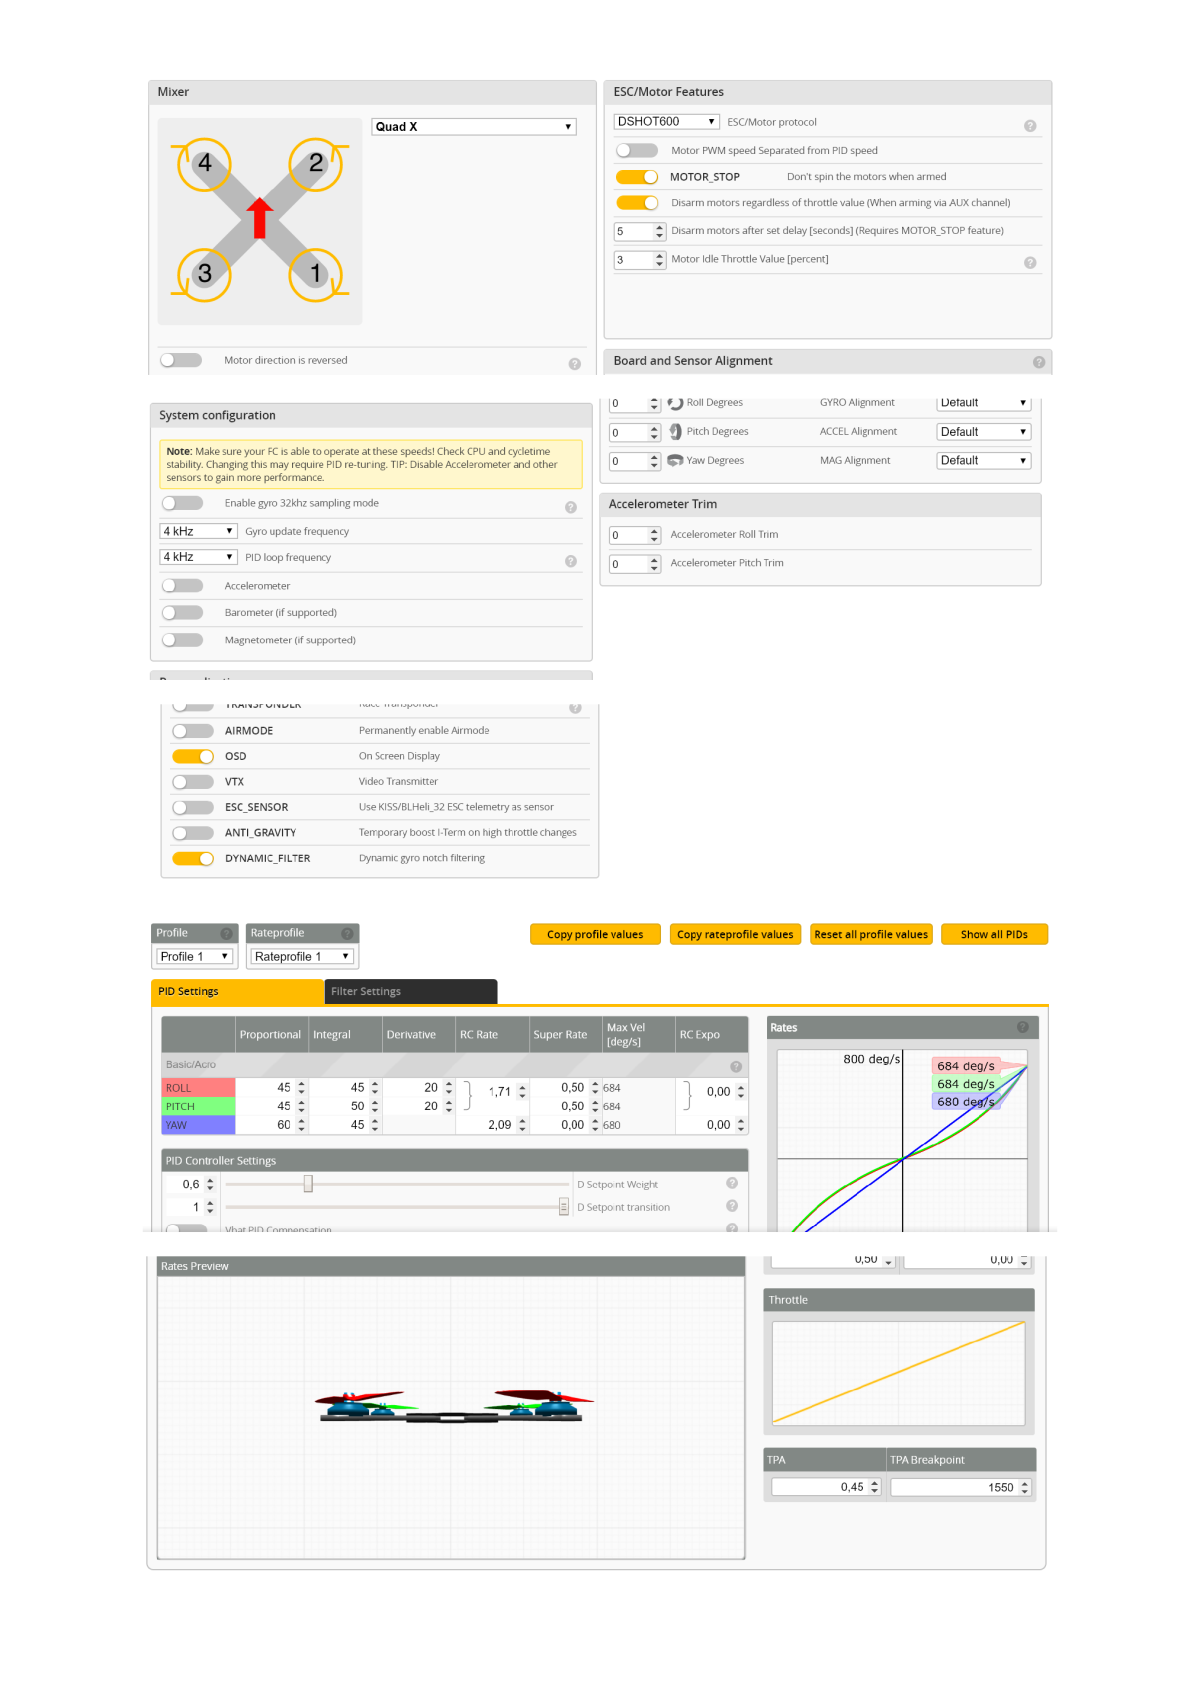Viewport: 1200px width, 1697px height.
Task: Click the disarm delay seconds field
Action: tap(640, 231)
